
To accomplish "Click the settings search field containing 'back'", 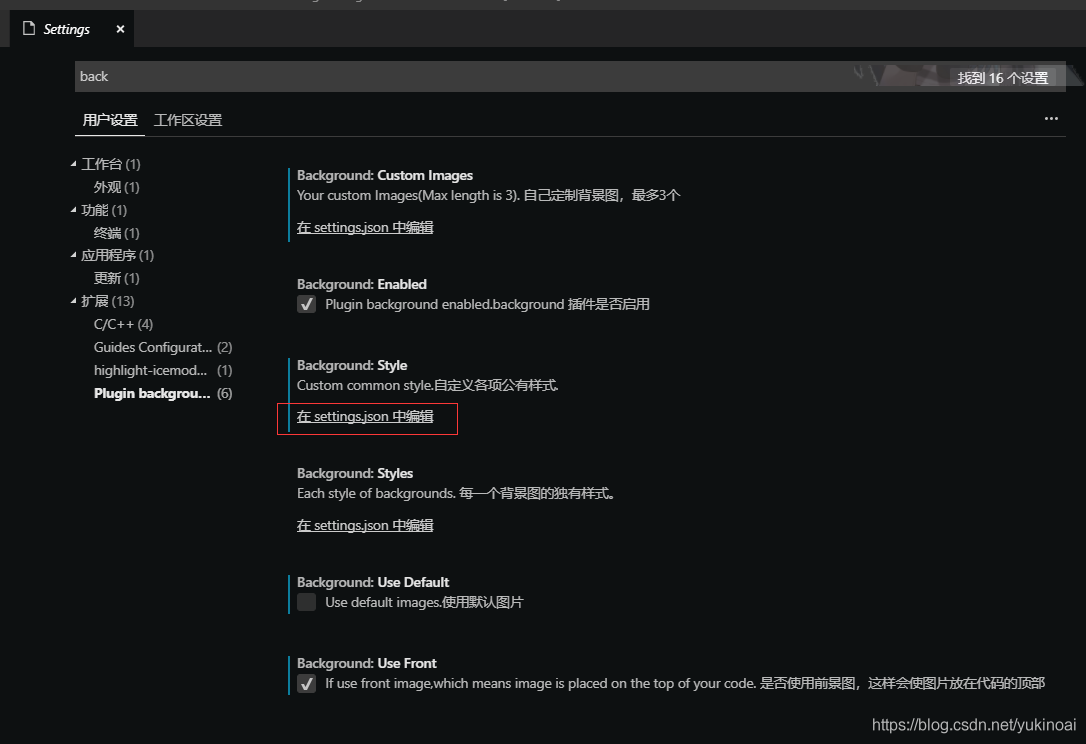I will pyautogui.click(x=570, y=76).
